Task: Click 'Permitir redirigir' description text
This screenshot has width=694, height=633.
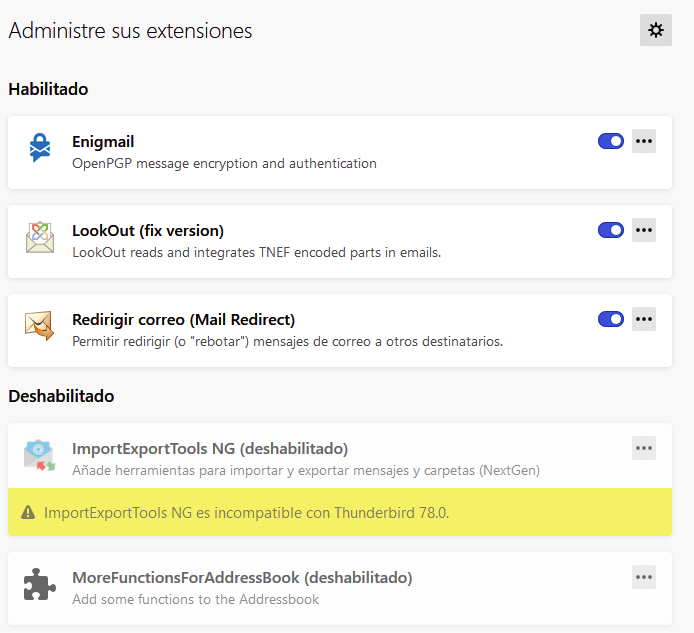Action: pos(288,342)
